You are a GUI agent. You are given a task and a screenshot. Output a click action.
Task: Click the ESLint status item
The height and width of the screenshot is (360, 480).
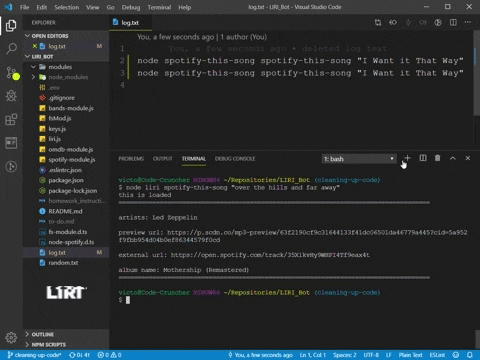pyautogui.click(x=437, y=355)
